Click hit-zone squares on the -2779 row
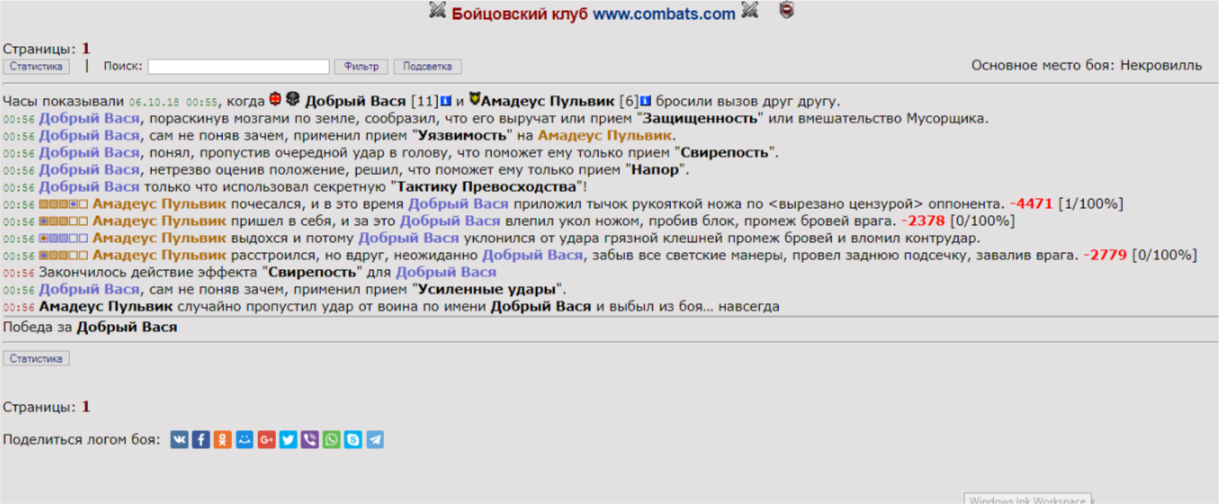This screenshot has height=504, width=1219. (x=64, y=255)
